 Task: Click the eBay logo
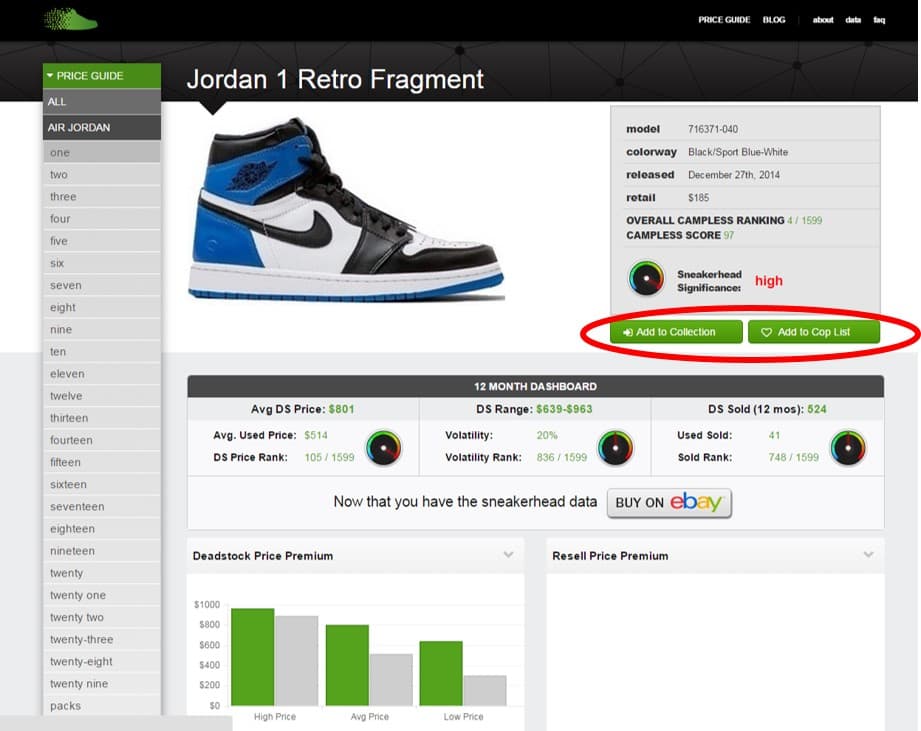click(x=696, y=502)
